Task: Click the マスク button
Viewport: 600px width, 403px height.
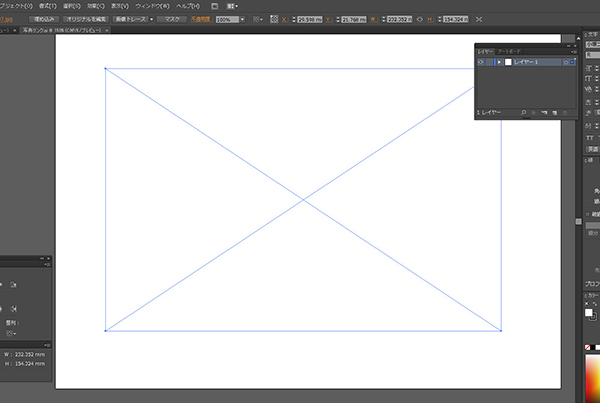Action: click(x=172, y=19)
